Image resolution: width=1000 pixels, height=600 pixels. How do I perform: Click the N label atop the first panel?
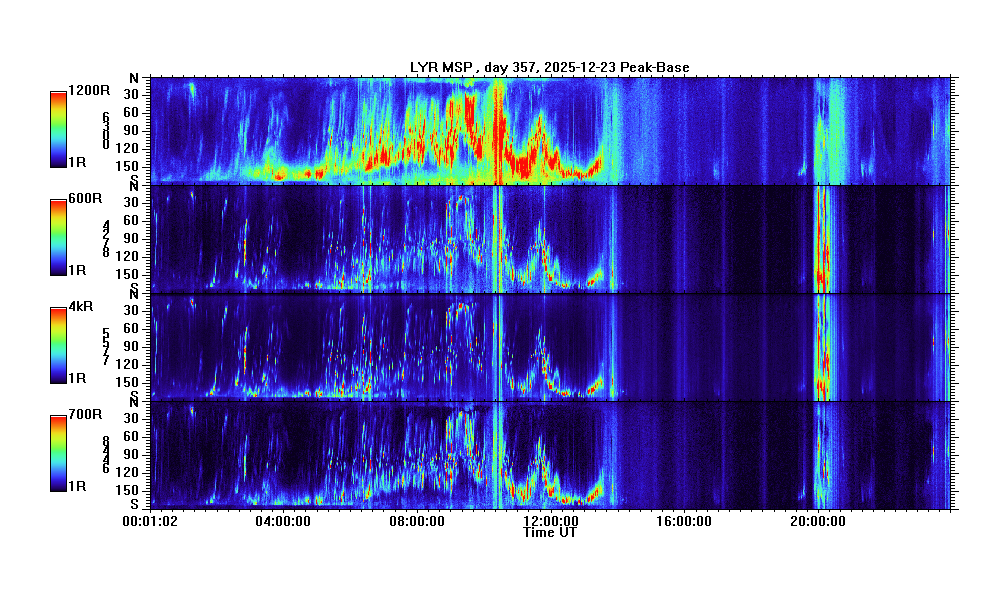click(133, 78)
